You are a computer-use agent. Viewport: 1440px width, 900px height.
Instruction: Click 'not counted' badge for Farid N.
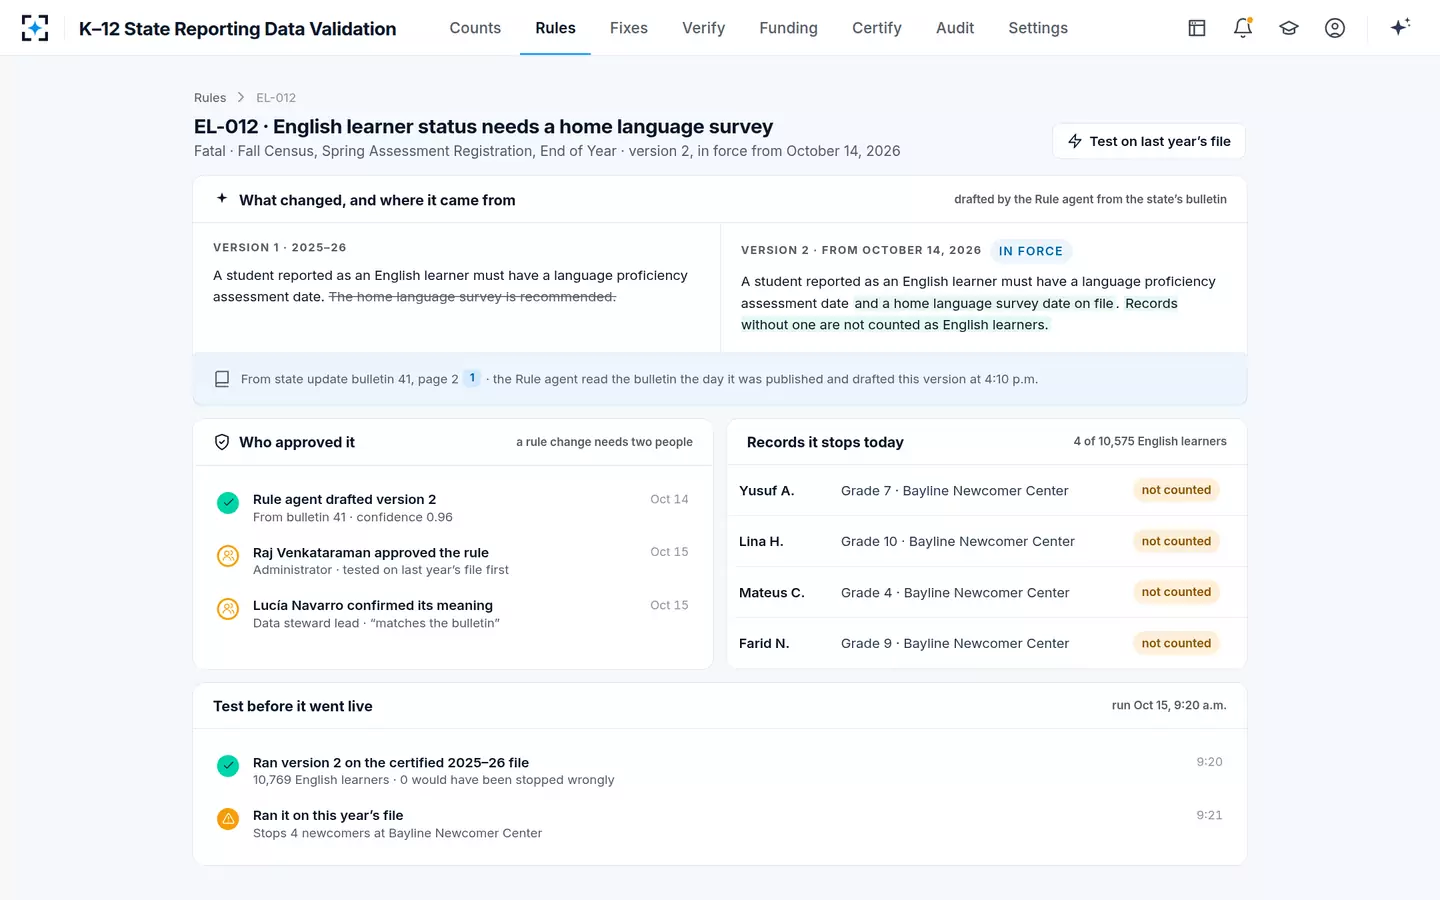pos(1176,643)
